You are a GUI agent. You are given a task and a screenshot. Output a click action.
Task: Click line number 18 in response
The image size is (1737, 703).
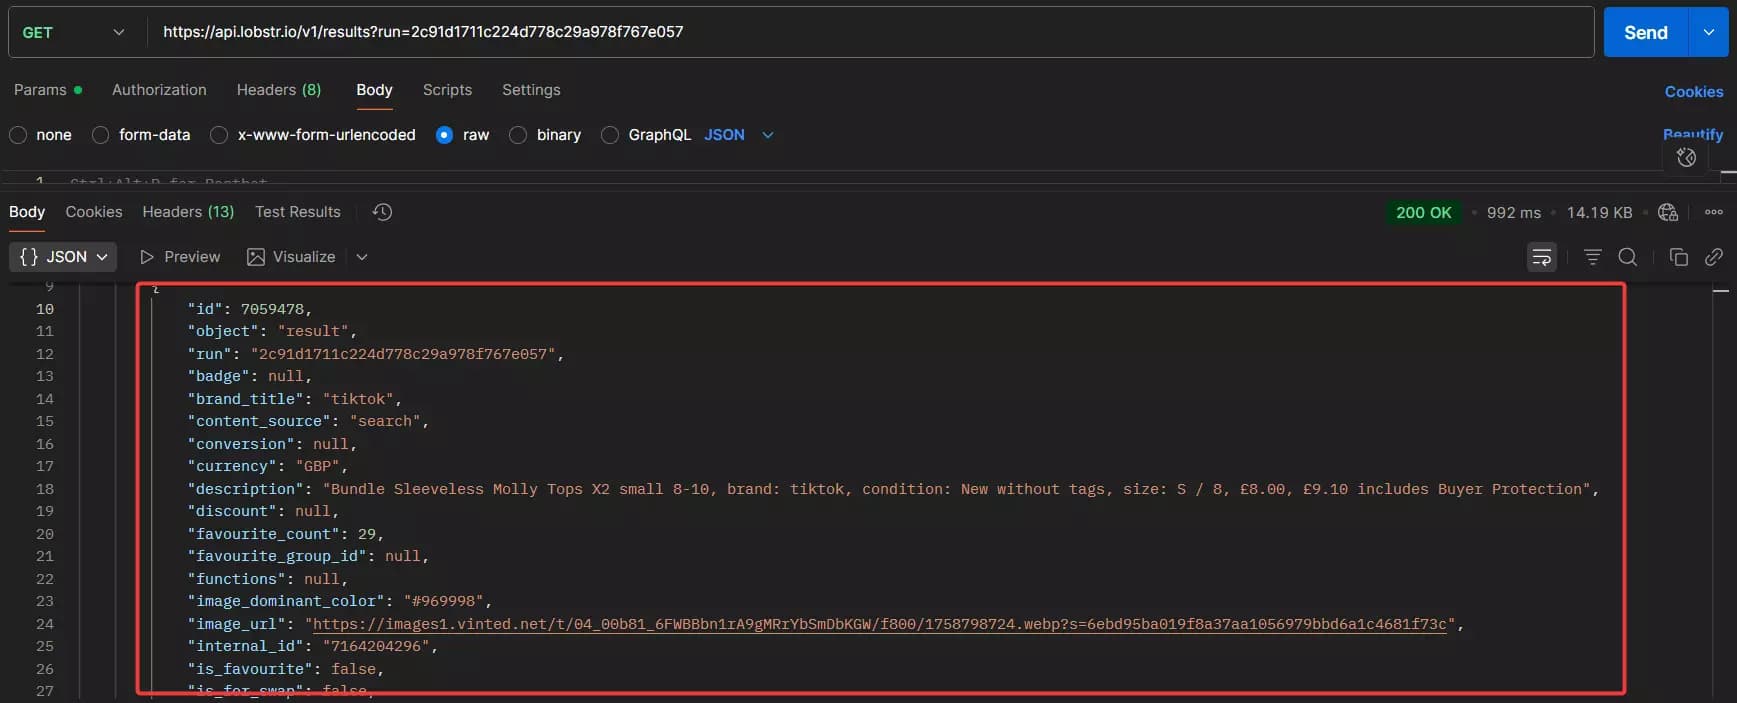click(x=45, y=489)
